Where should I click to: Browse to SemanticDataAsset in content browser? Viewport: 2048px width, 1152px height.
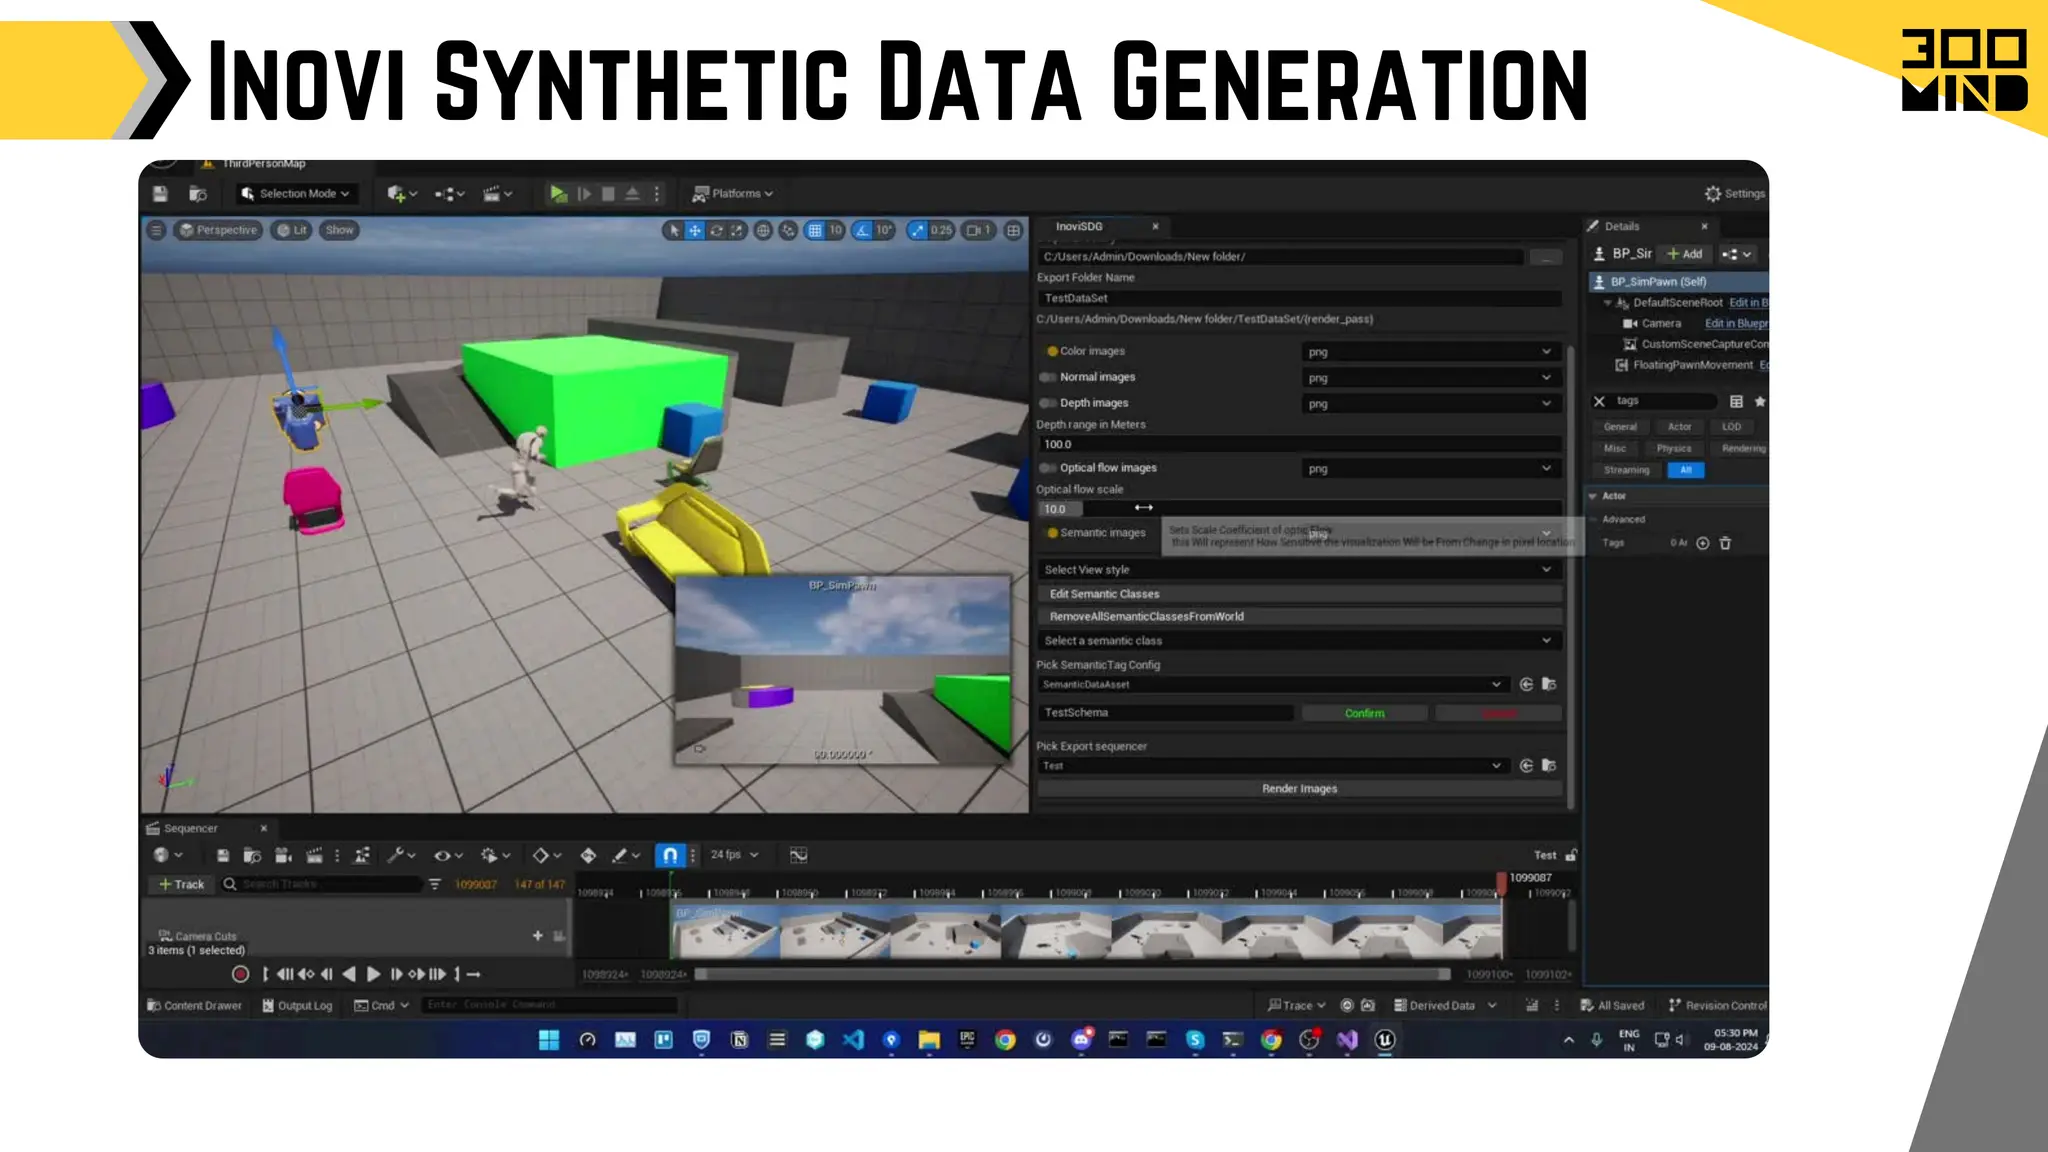point(1549,685)
